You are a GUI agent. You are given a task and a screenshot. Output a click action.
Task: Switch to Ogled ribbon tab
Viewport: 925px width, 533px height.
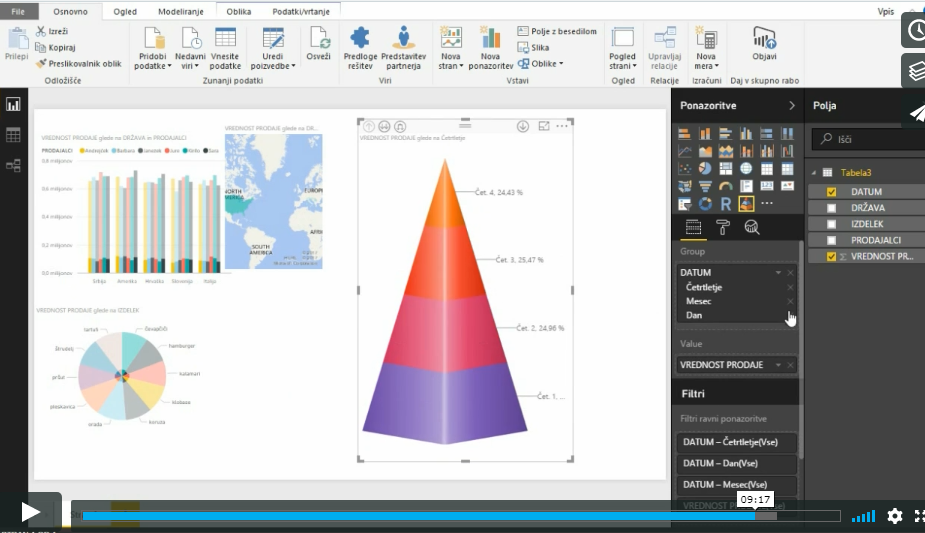coord(125,11)
